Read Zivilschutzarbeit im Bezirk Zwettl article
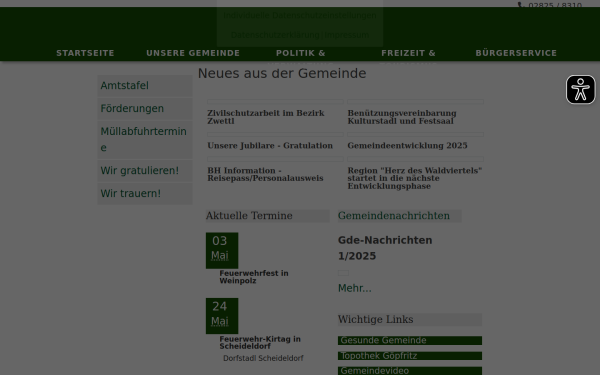 [x=266, y=117]
